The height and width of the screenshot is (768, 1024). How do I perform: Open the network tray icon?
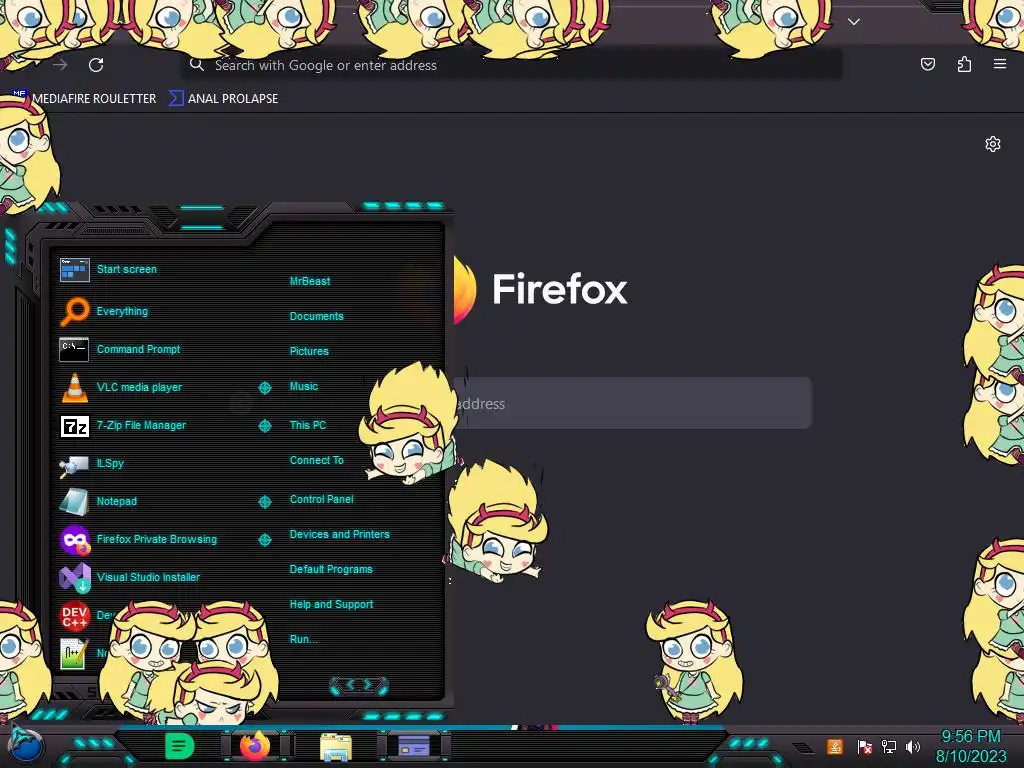[x=889, y=746]
